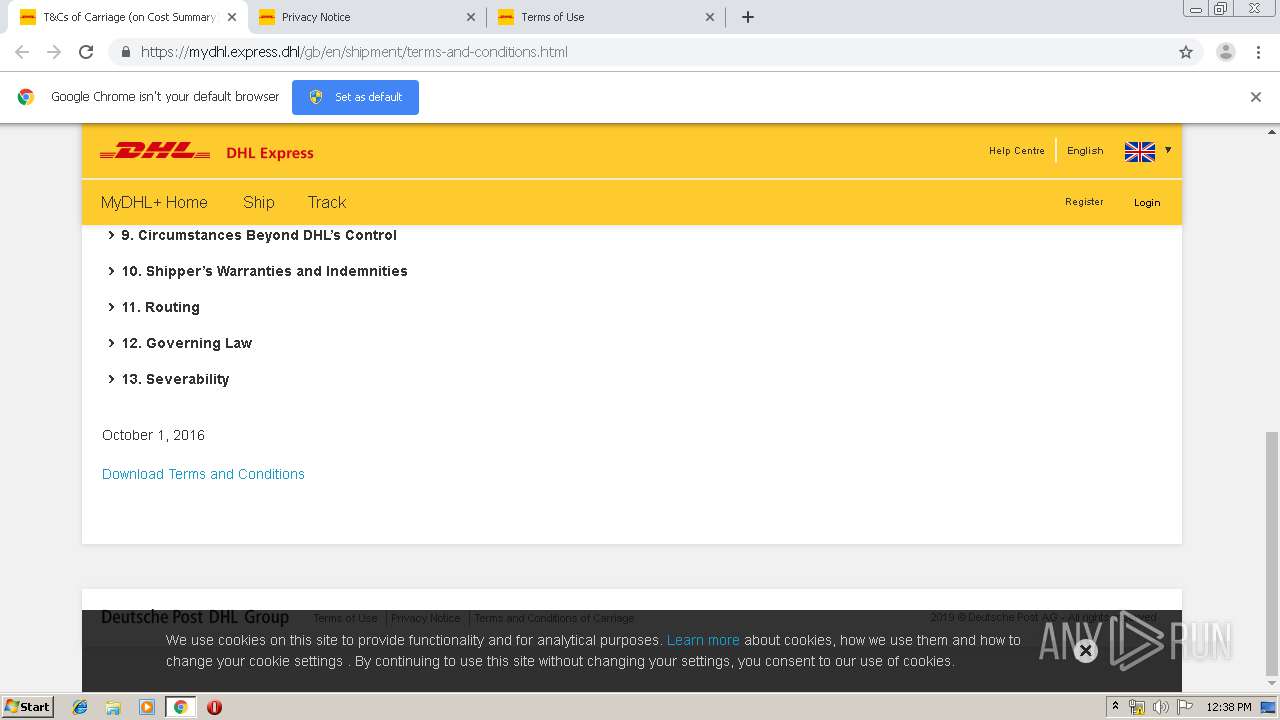Reload the page with refresh icon
Screen dimensions: 1280x720
tap(86, 52)
